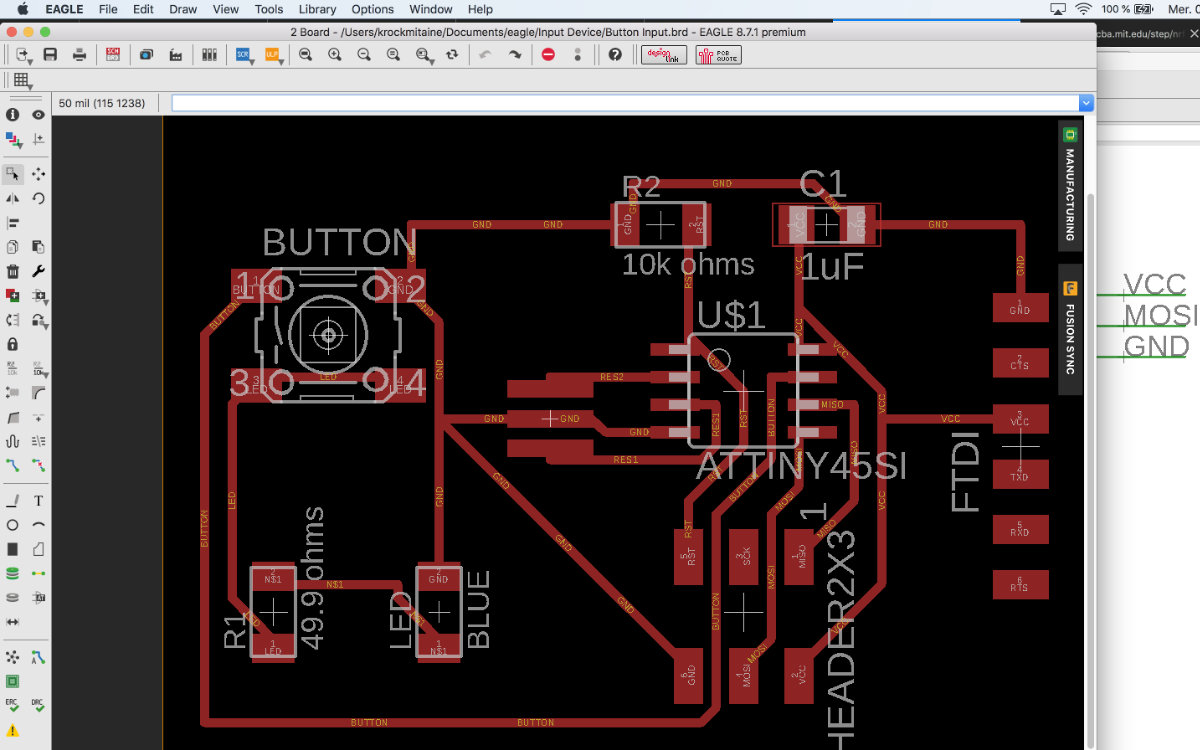Select the Circle drawing tool
Viewport: 1200px width, 750px height.
(13, 525)
